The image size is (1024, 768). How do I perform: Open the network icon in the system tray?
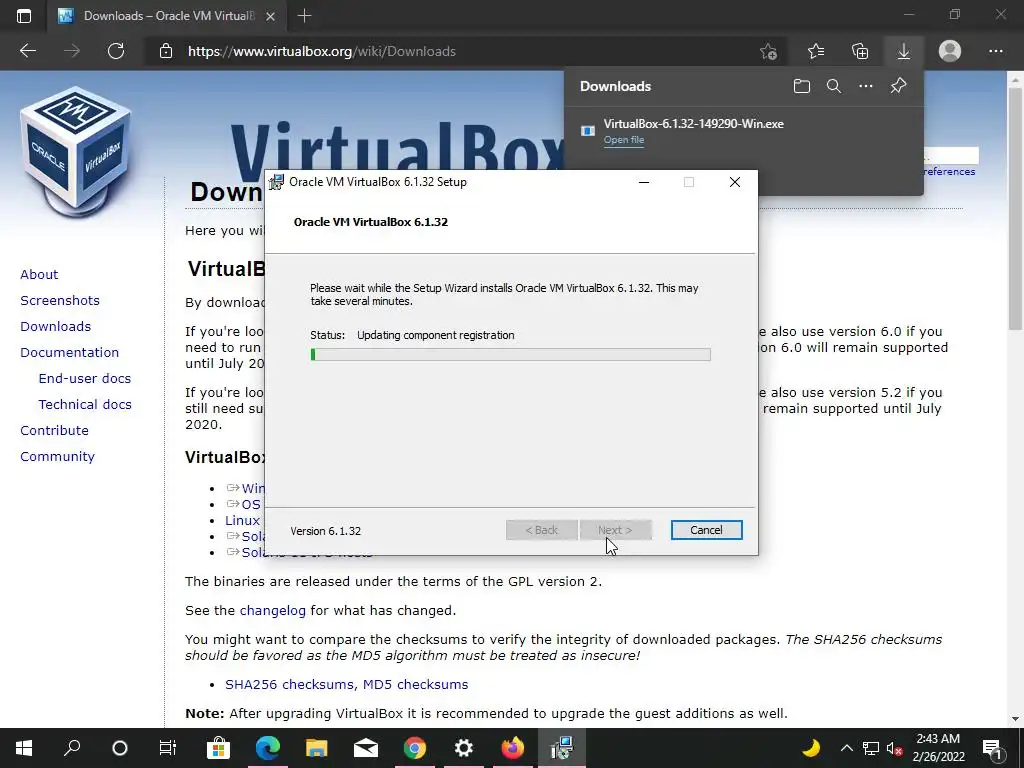coord(871,748)
